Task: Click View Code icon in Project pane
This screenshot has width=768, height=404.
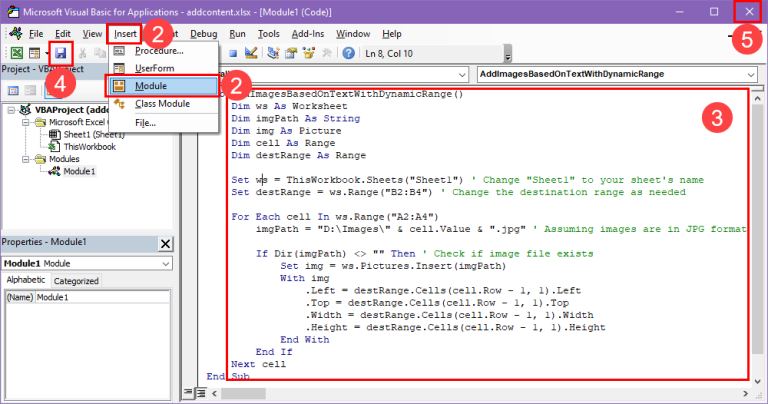Action: tap(13, 91)
